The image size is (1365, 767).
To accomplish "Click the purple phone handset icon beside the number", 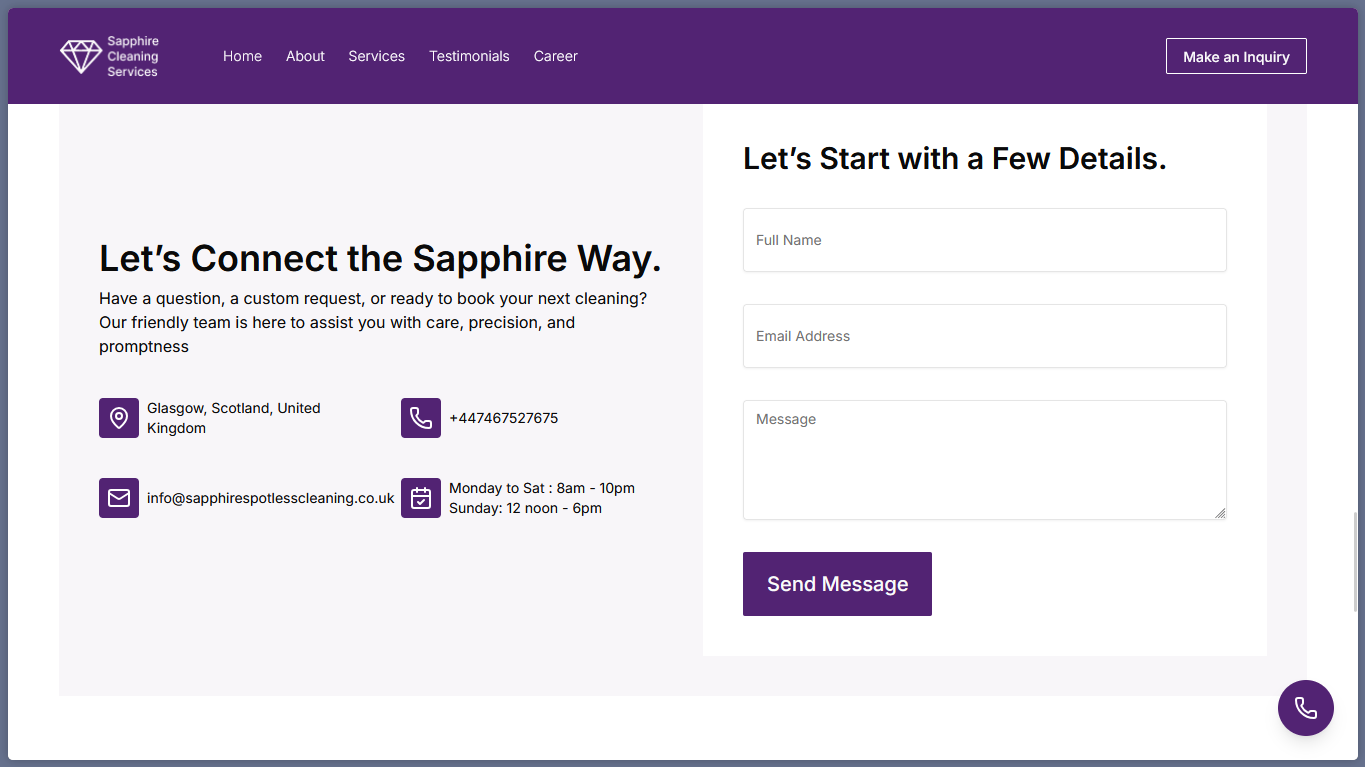I will 421,418.
